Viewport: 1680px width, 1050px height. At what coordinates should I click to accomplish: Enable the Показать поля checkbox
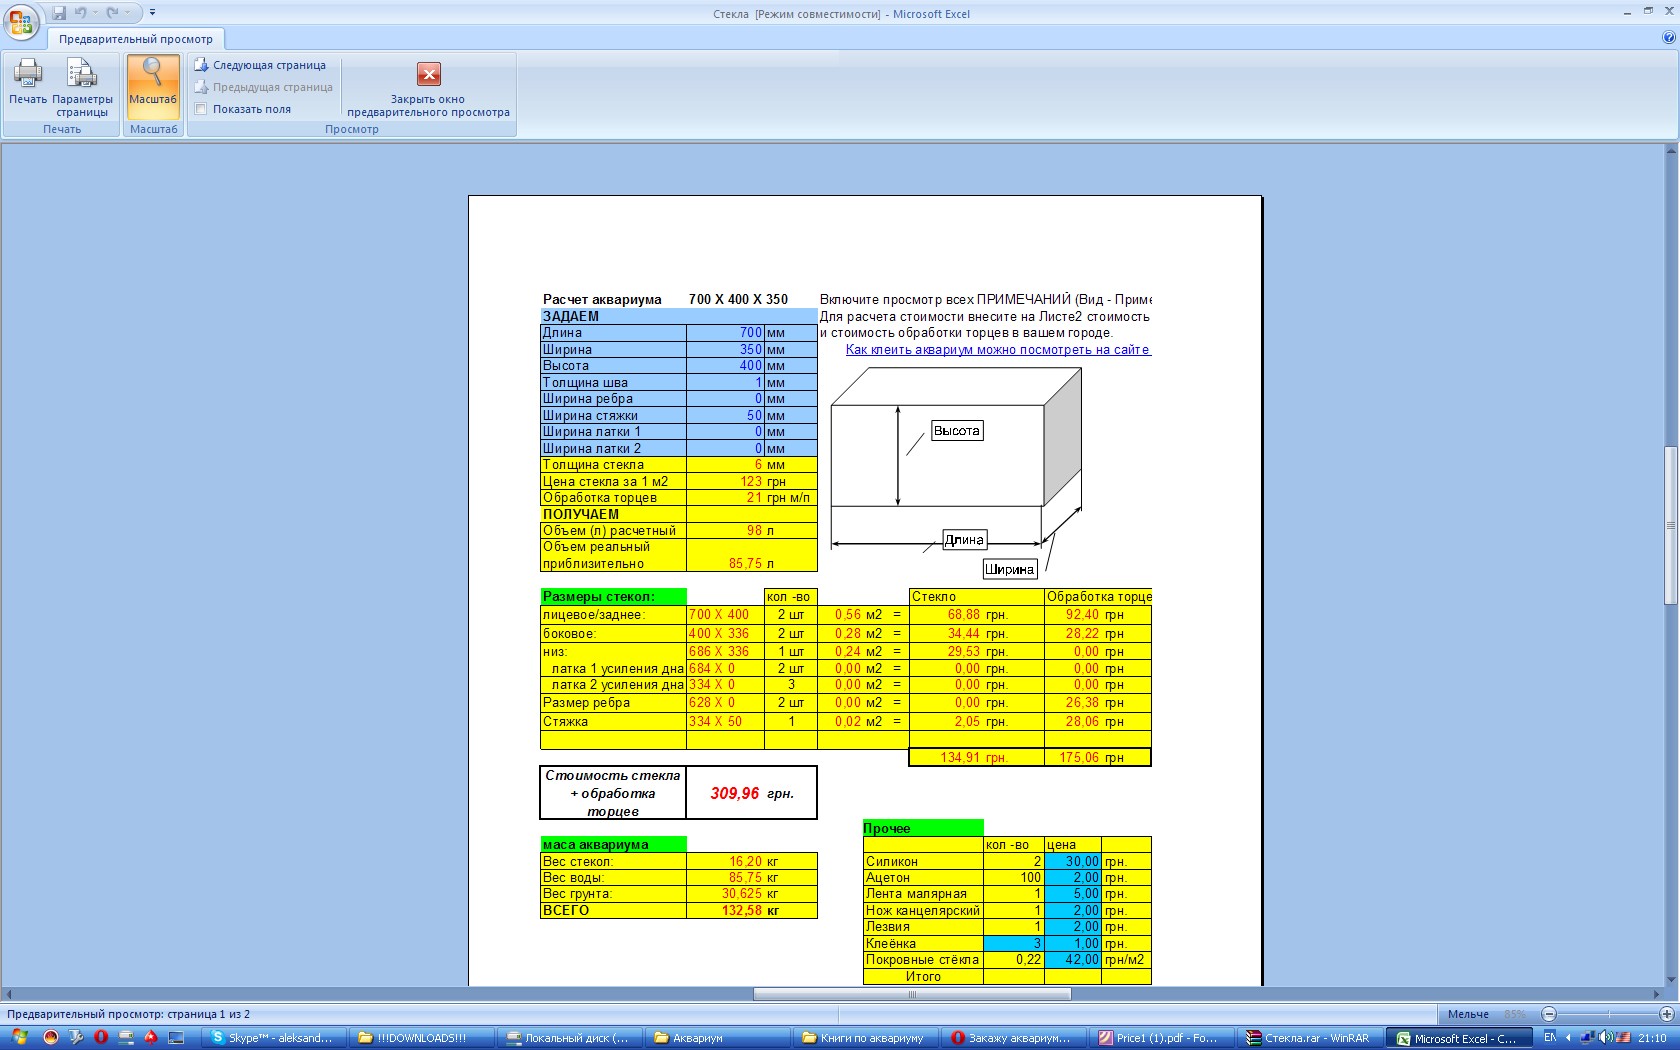click(201, 109)
